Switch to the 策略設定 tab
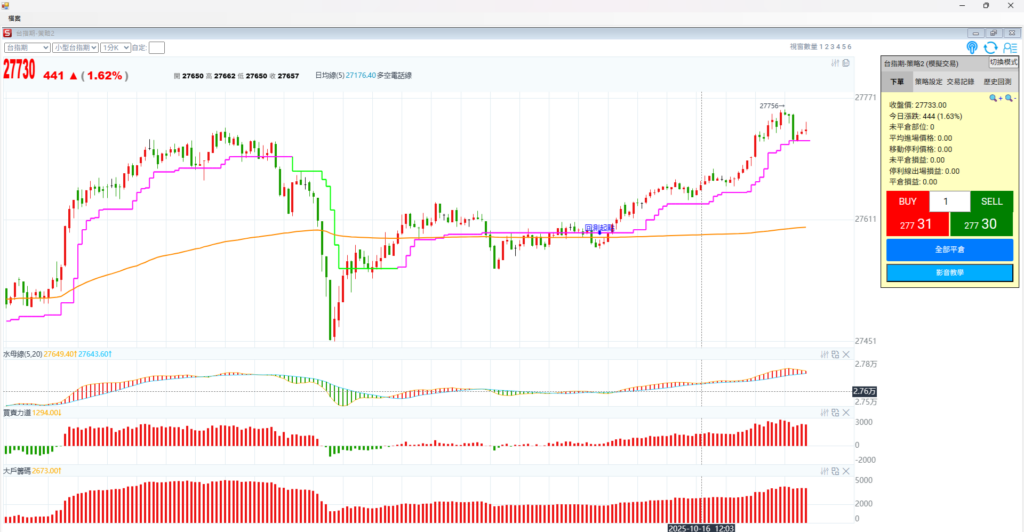This screenshot has height=532, width=1024. point(929,81)
